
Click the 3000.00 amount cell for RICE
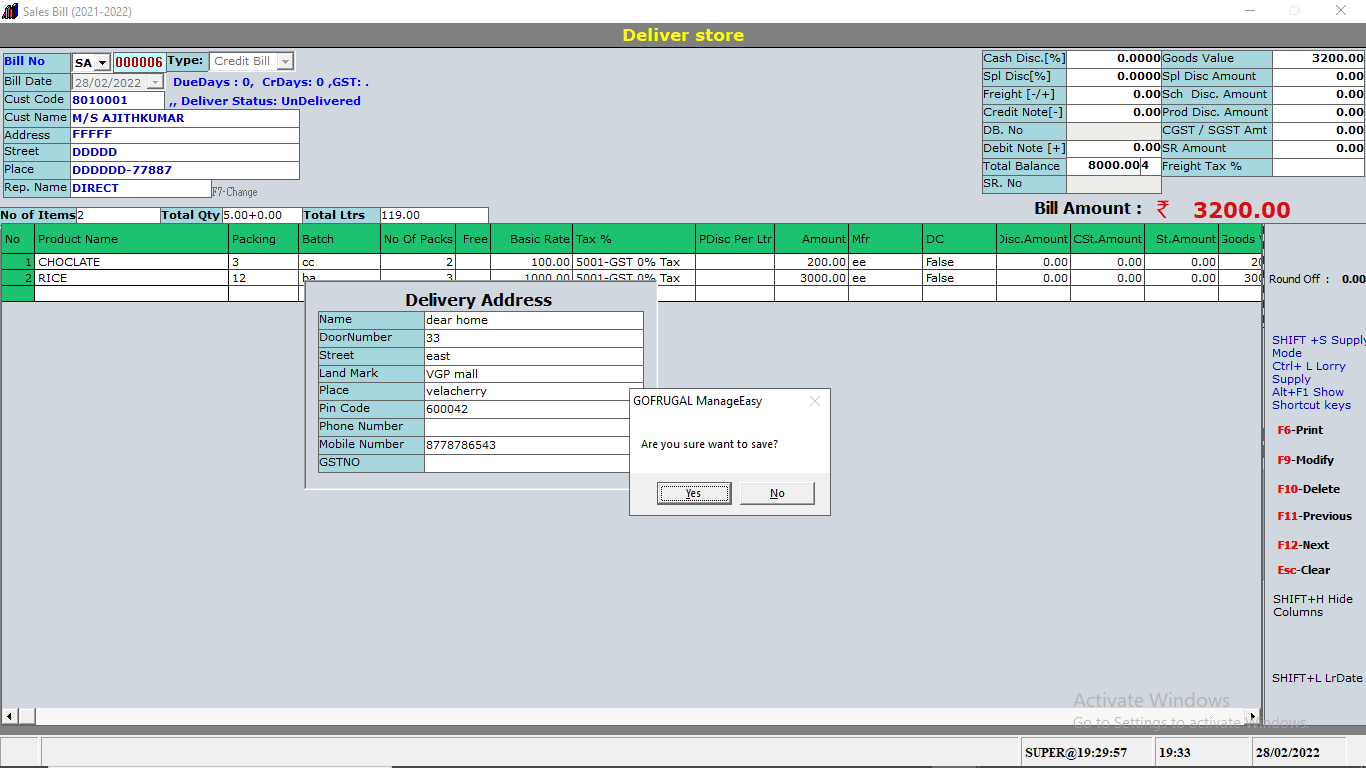point(811,278)
